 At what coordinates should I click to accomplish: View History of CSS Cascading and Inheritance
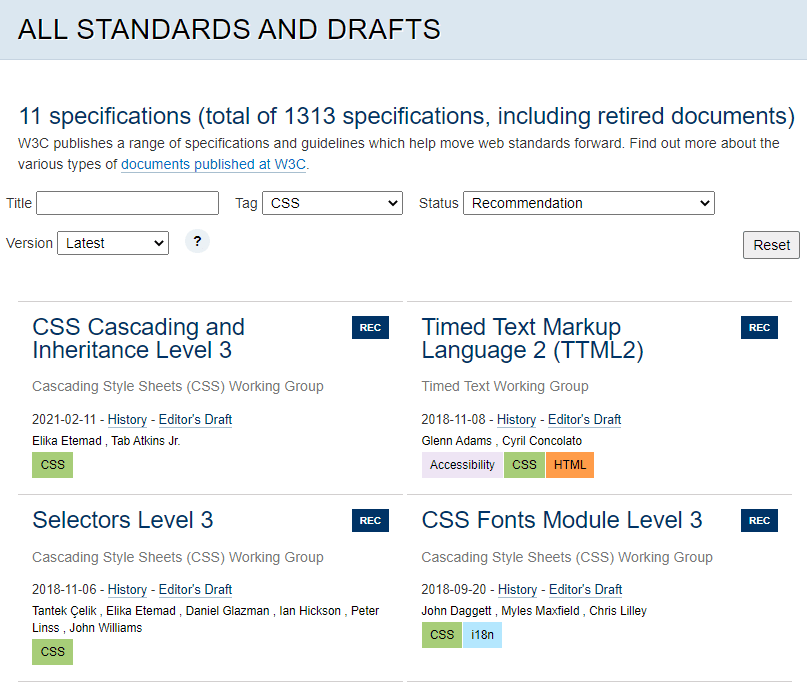coord(127,420)
